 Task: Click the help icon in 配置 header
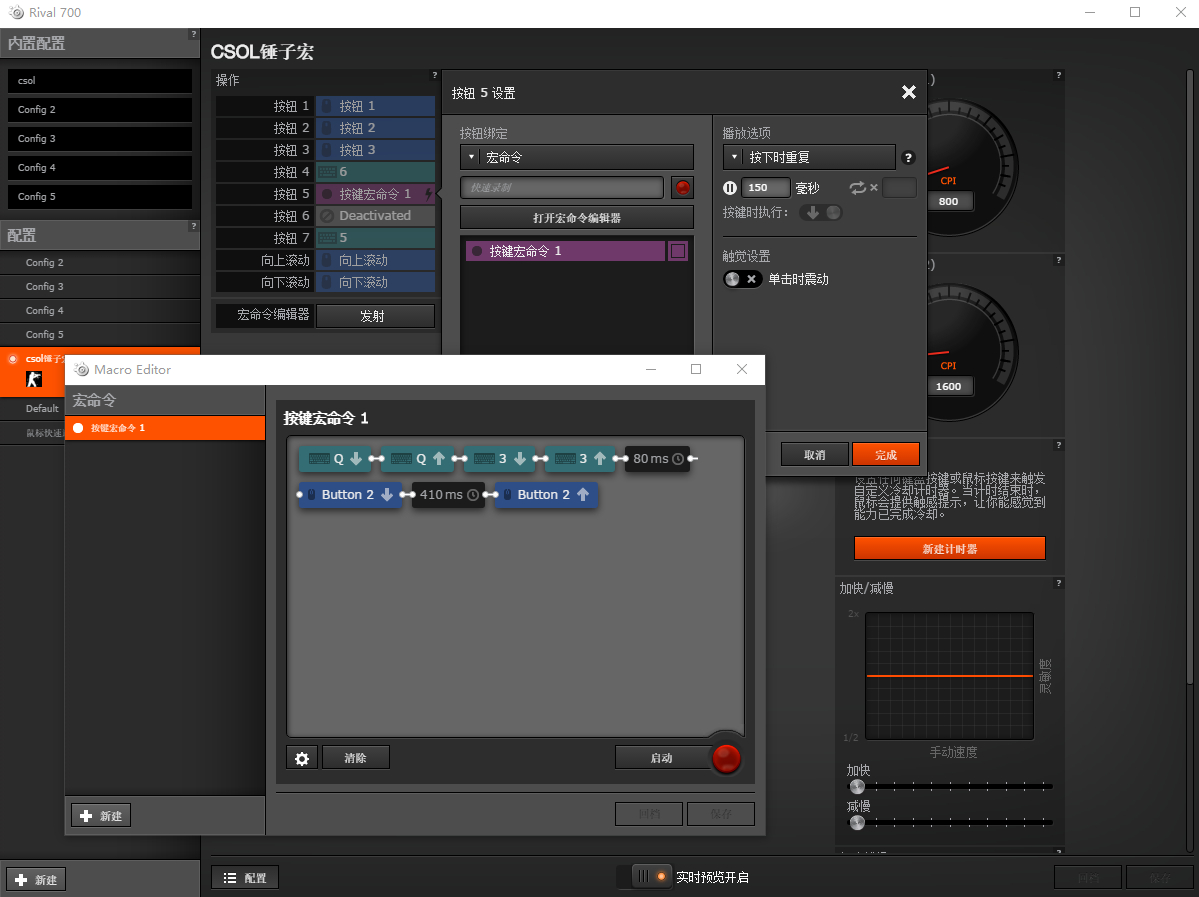point(193,226)
